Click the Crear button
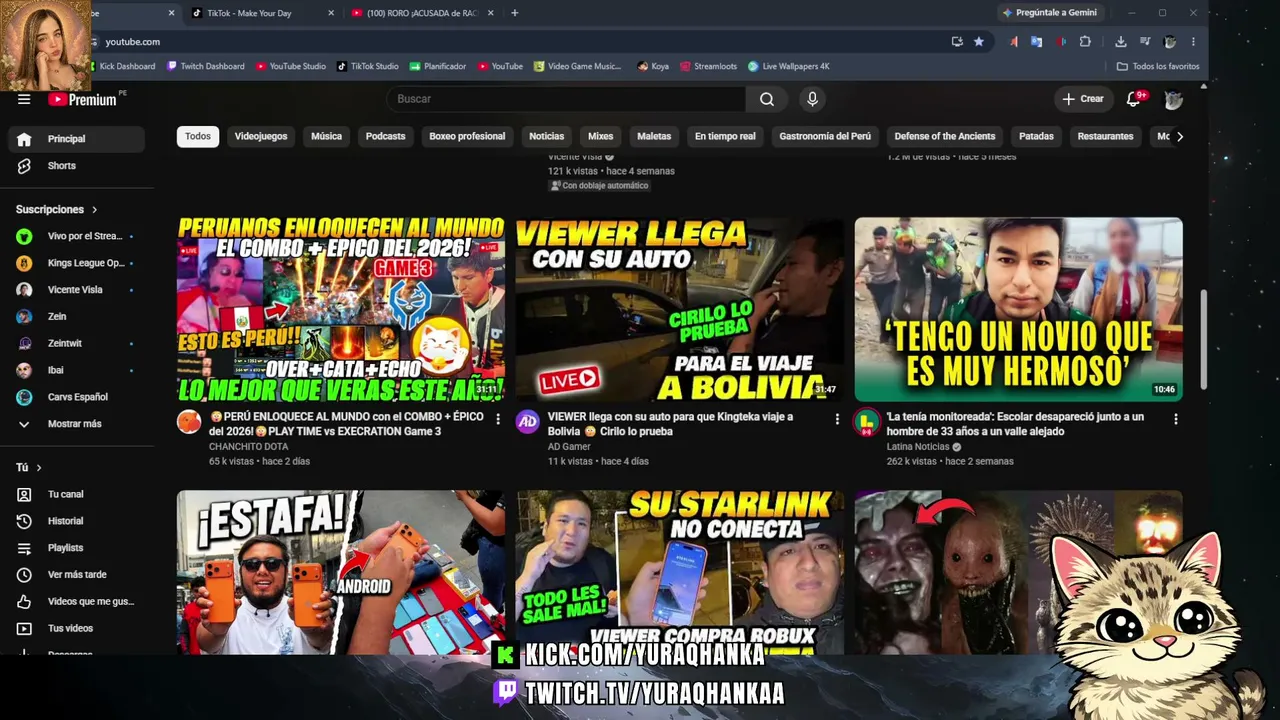 [1083, 99]
